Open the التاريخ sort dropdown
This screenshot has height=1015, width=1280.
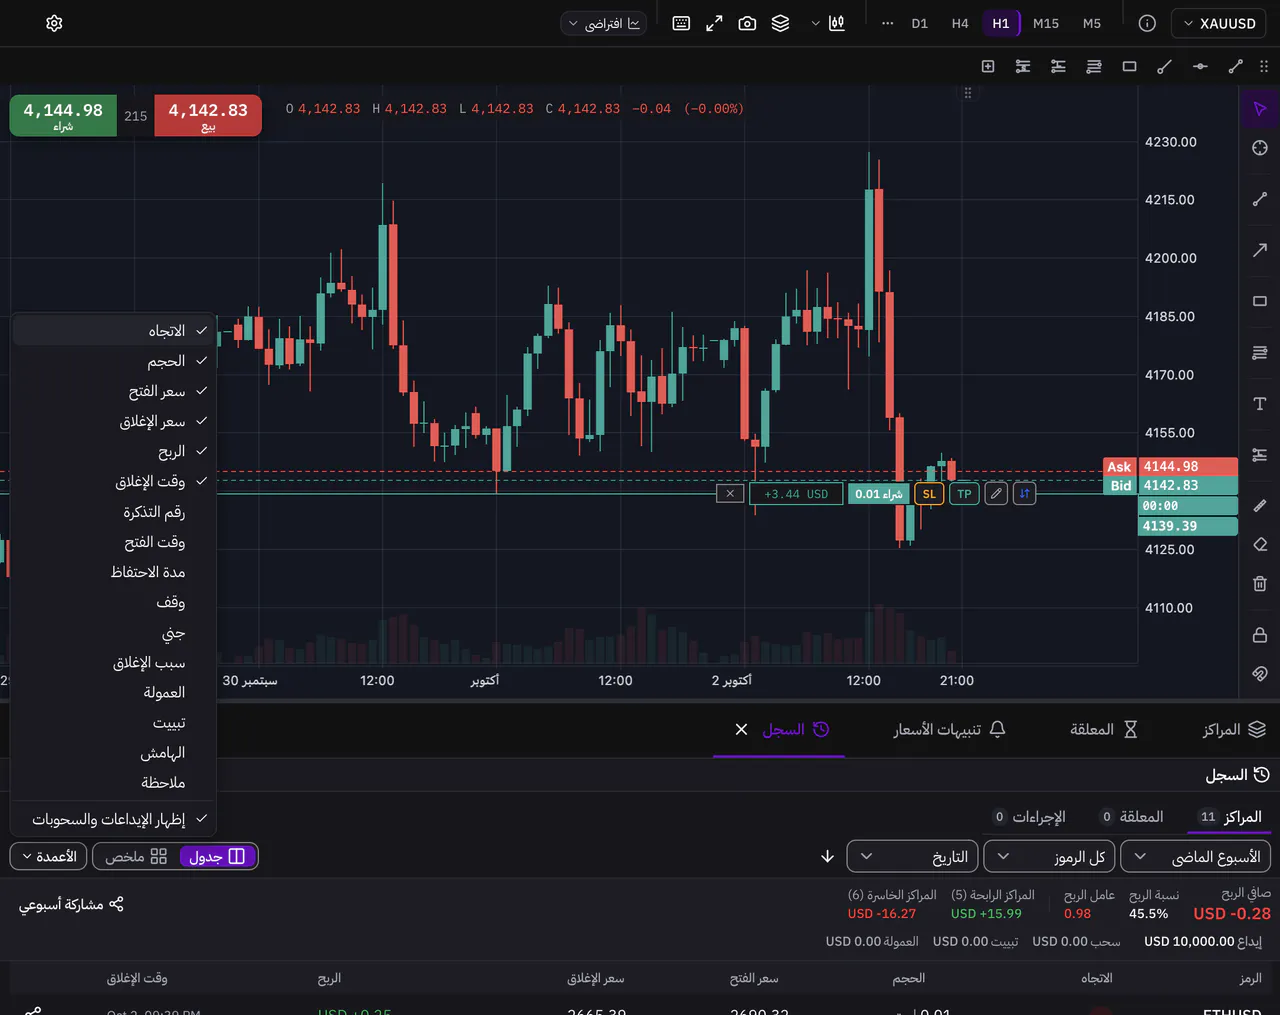point(912,856)
